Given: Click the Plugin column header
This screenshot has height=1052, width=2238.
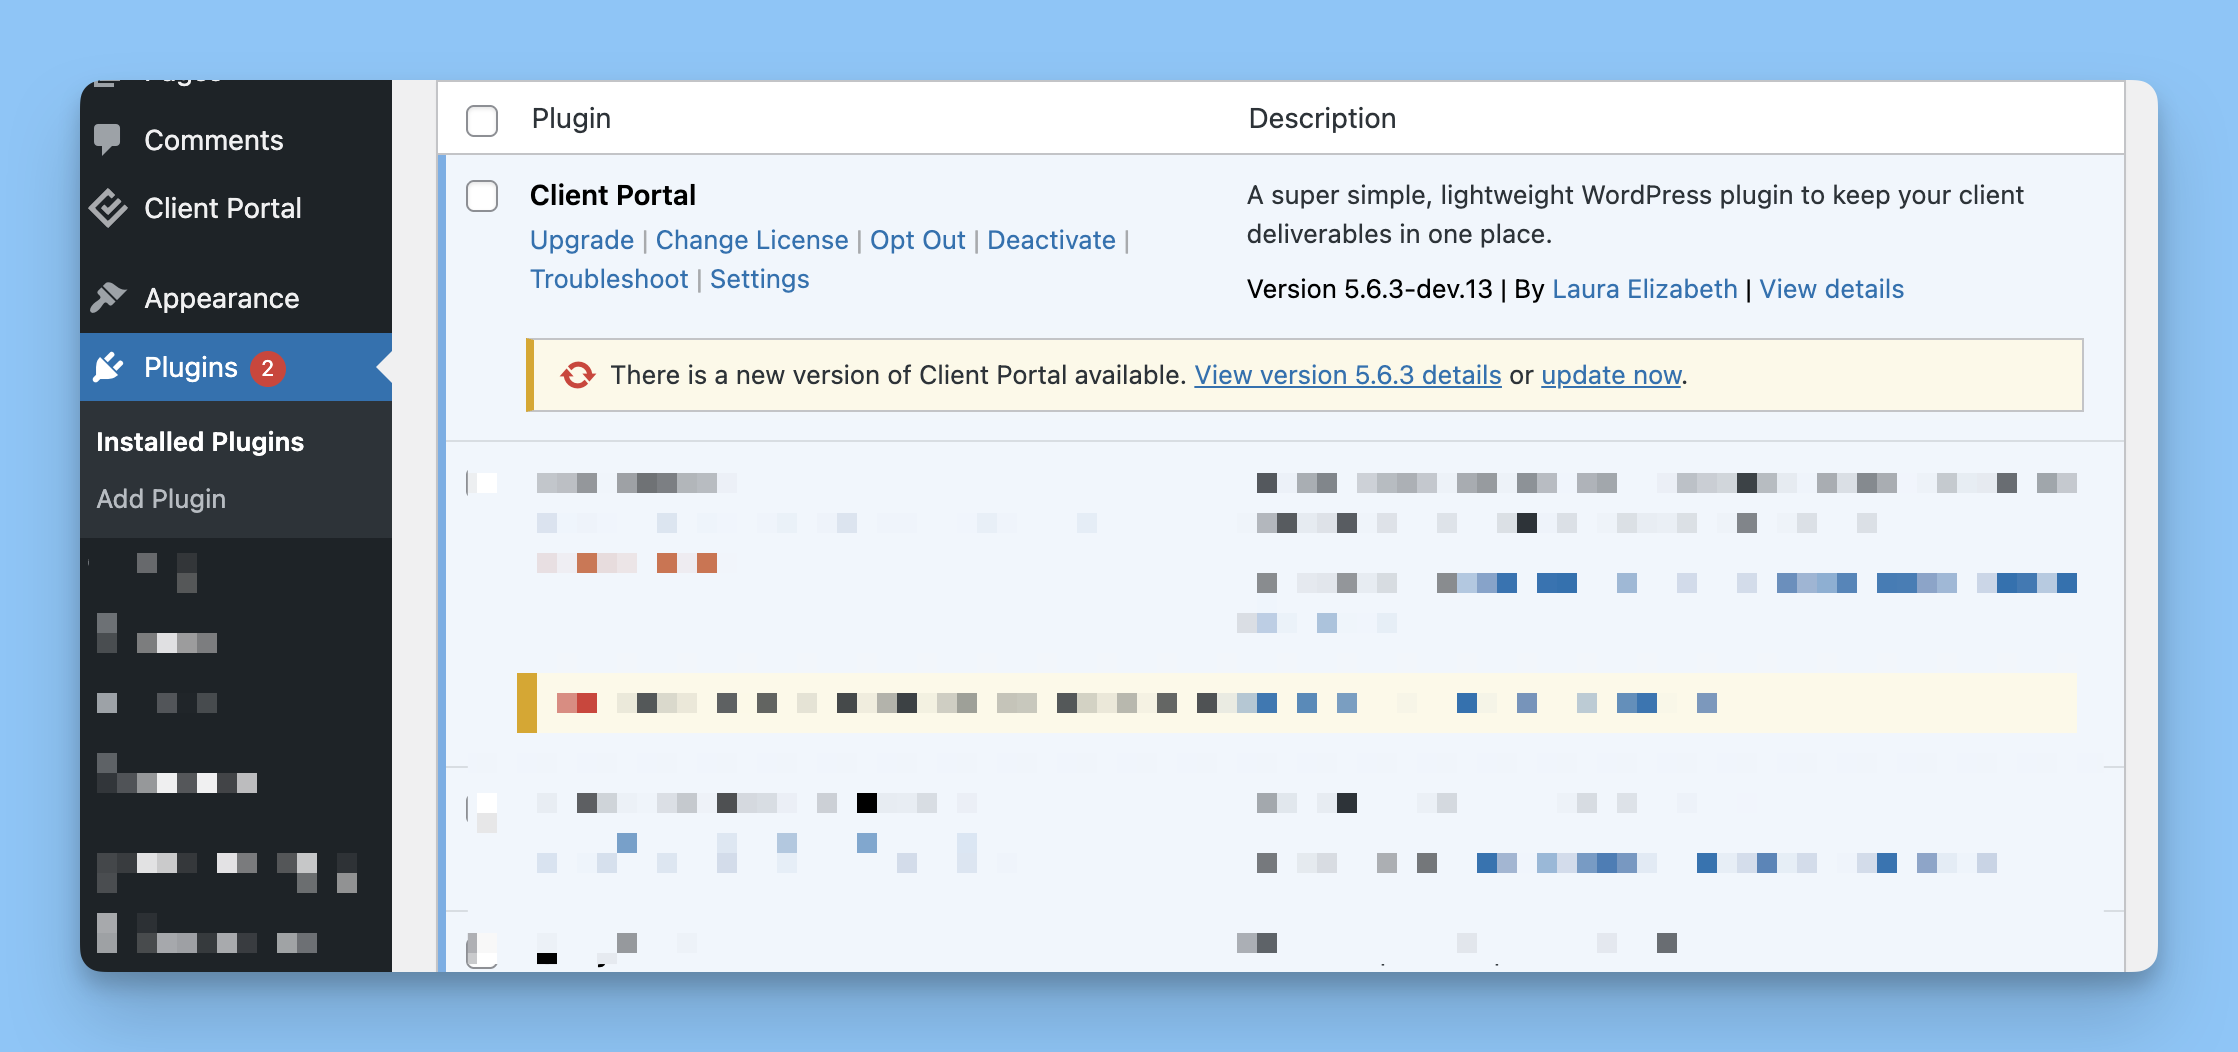Looking at the screenshot, I should tap(571, 118).
